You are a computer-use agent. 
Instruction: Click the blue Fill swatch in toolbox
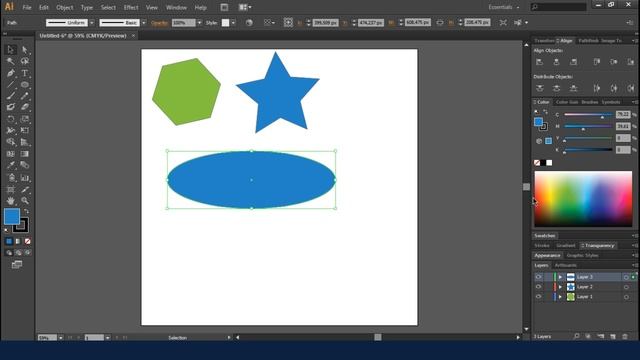click(x=12, y=216)
